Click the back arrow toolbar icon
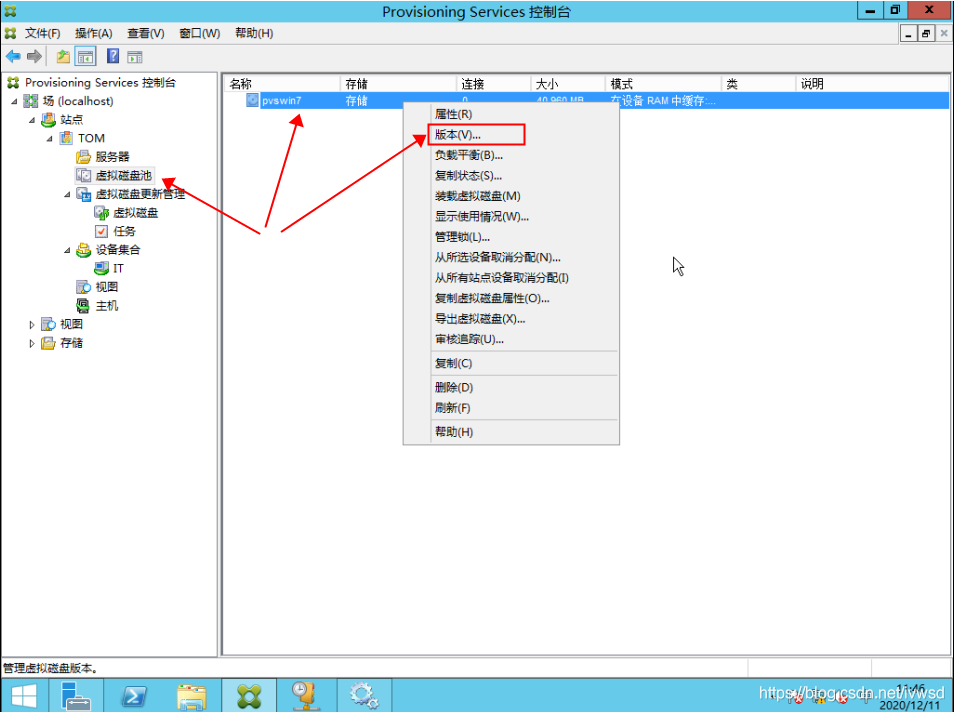Image resolution: width=954 pixels, height=712 pixels. (13, 56)
